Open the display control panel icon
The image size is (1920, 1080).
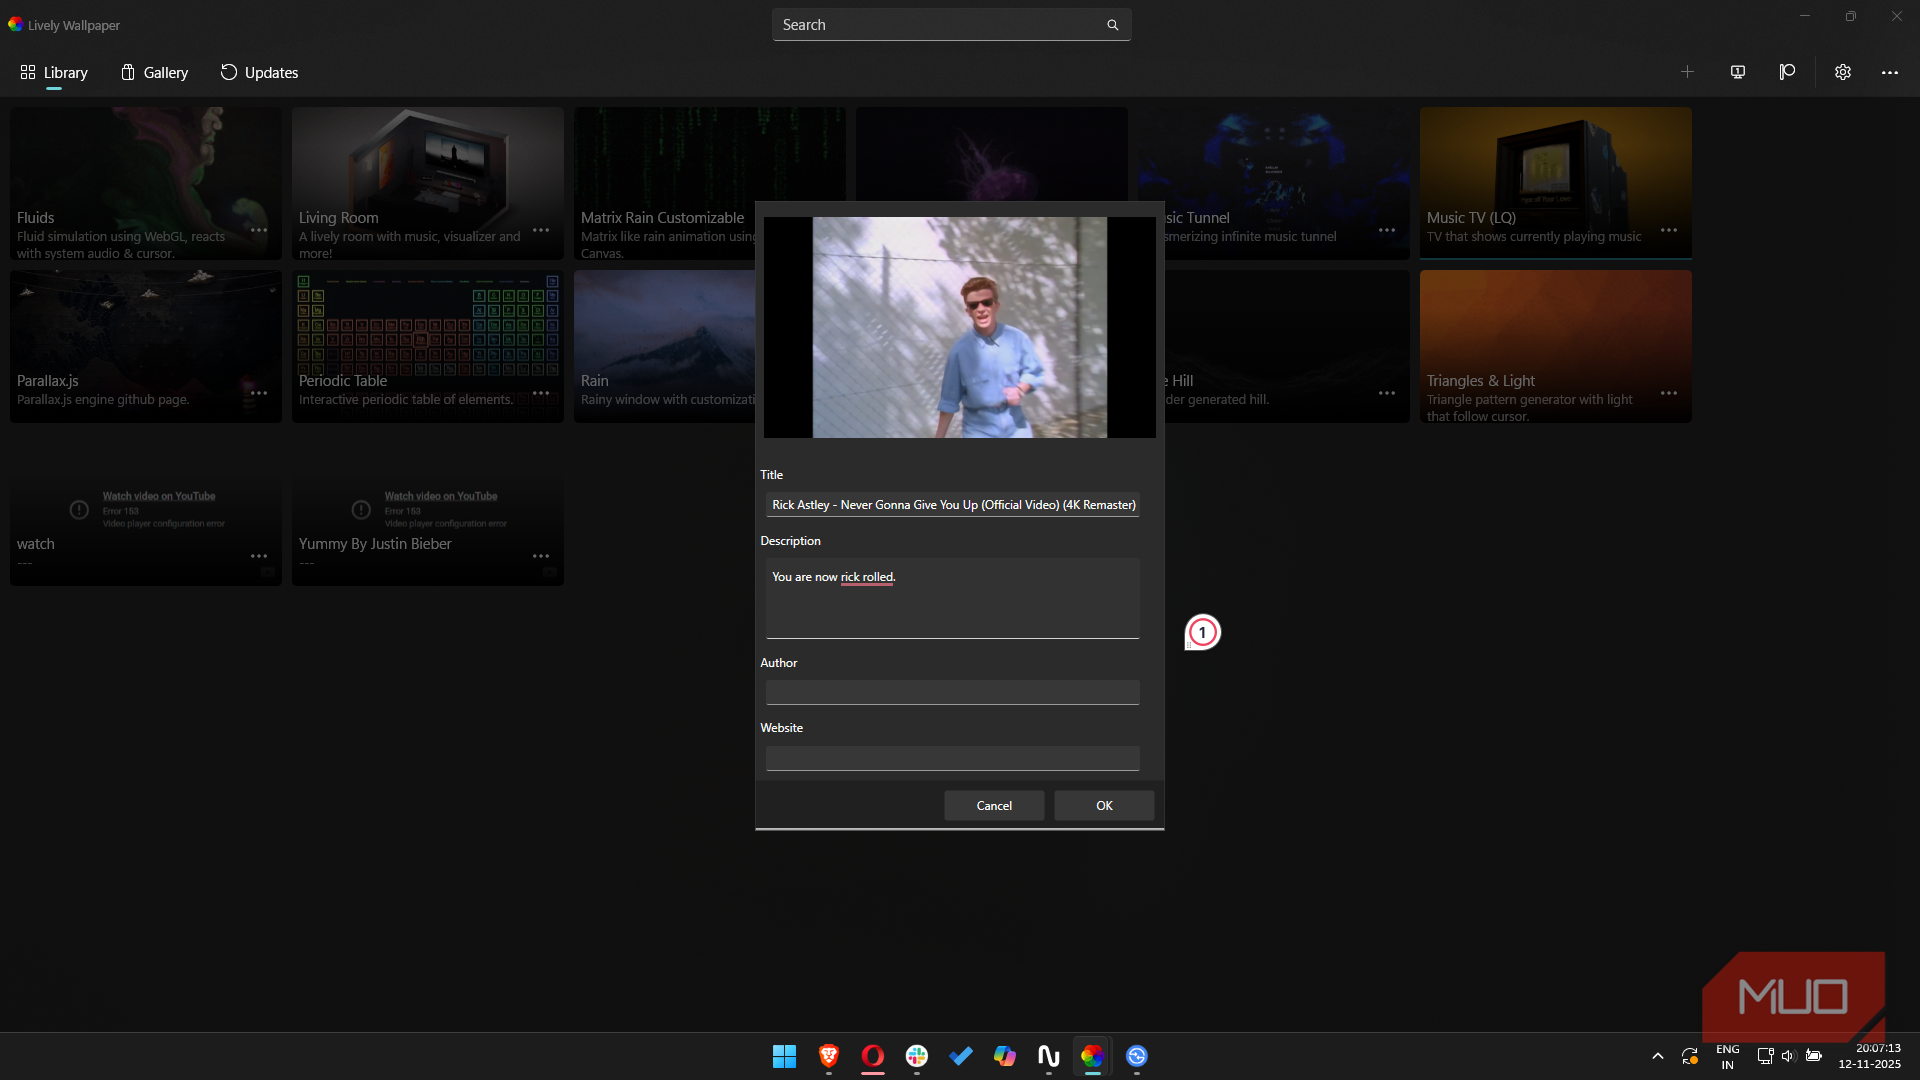[x=1738, y=72]
